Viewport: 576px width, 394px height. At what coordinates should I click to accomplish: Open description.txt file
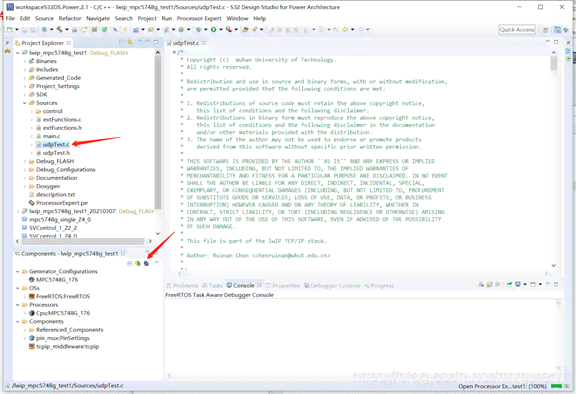pos(52,195)
